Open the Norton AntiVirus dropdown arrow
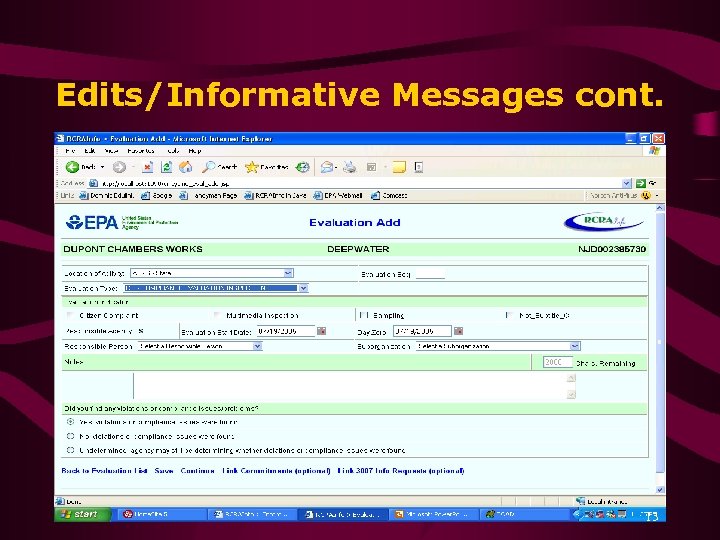Viewport: 720px width, 540px height. (x=657, y=196)
